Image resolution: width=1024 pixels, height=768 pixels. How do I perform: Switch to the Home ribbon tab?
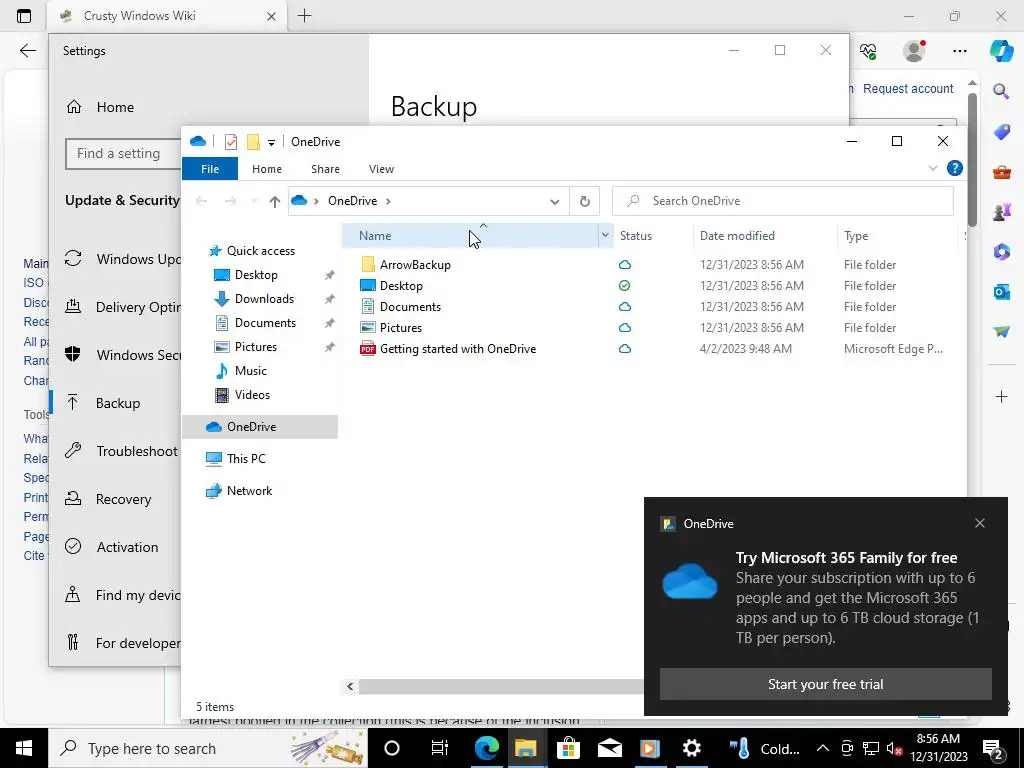point(266,168)
